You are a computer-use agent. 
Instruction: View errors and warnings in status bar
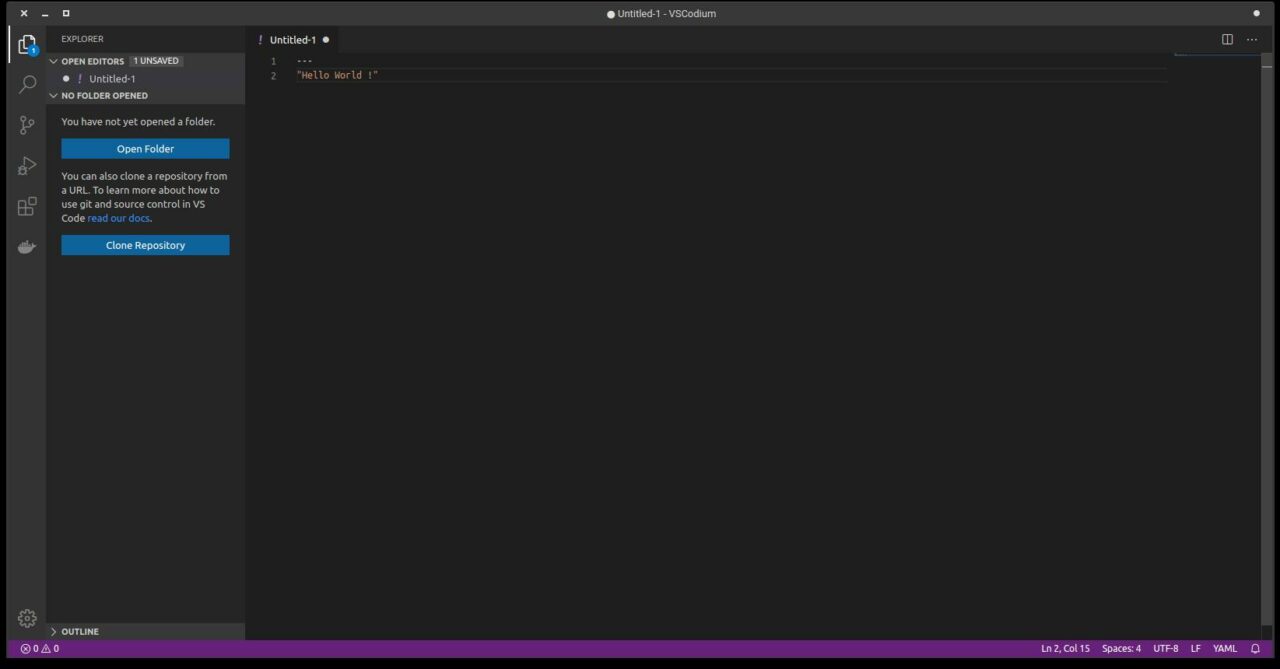click(40, 648)
